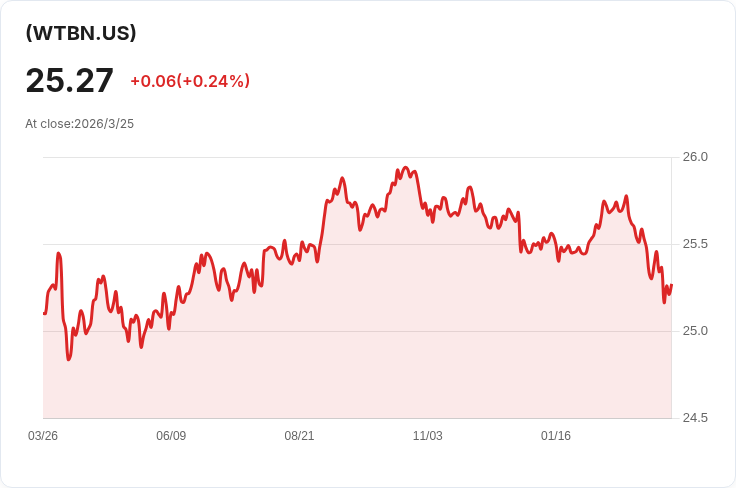Click the 03/26 date on the x-axis
The image size is (736, 488).
(43, 436)
